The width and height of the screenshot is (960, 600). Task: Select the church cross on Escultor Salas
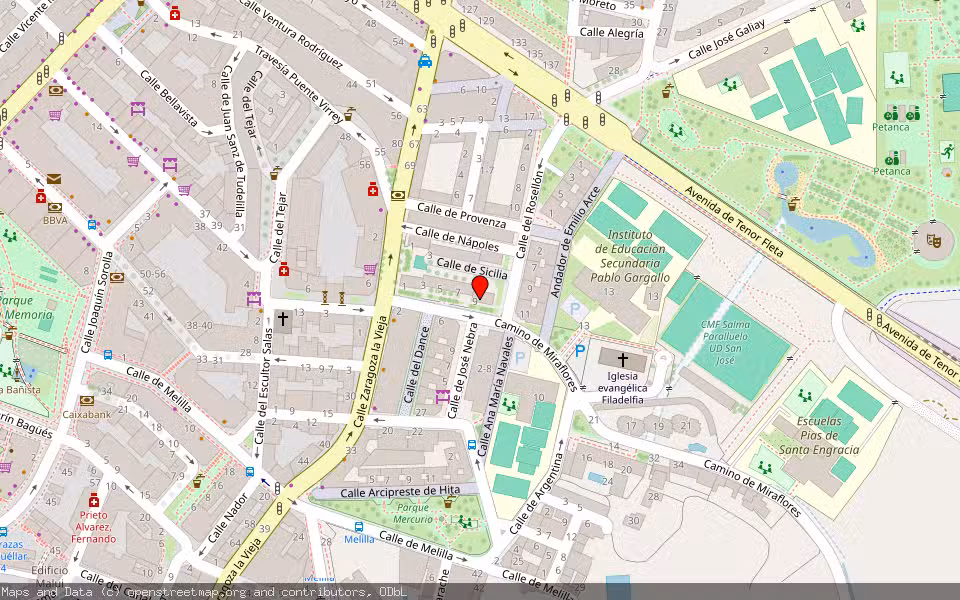click(283, 320)
